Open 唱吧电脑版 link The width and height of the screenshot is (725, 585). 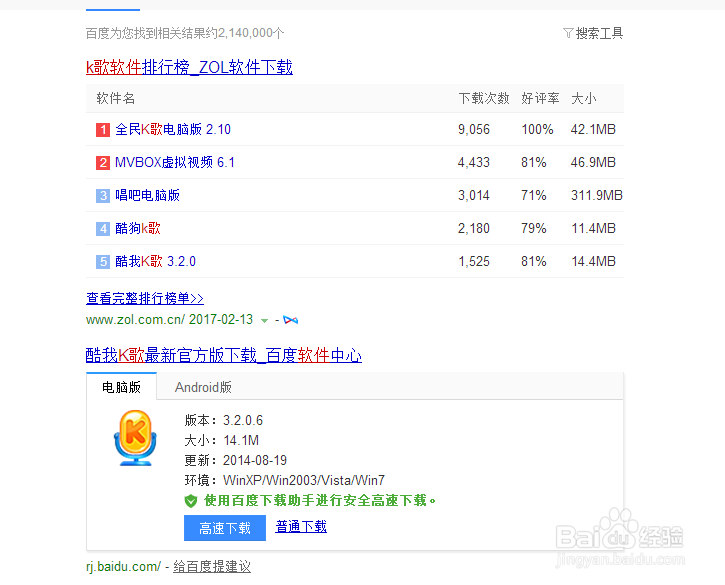pos(147,195)
